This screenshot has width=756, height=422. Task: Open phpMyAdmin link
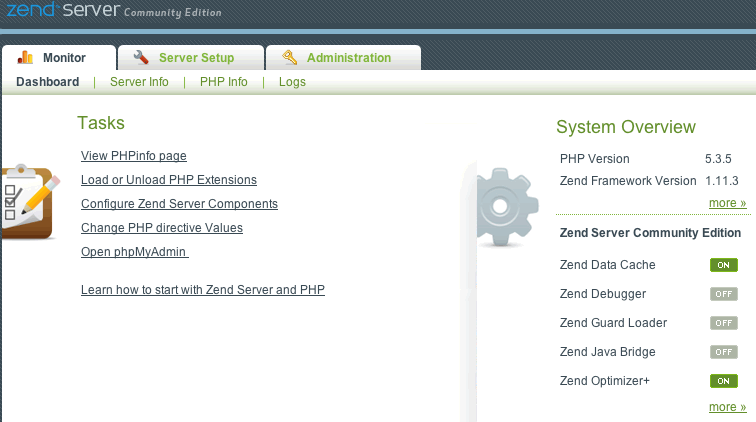[135, 252]
